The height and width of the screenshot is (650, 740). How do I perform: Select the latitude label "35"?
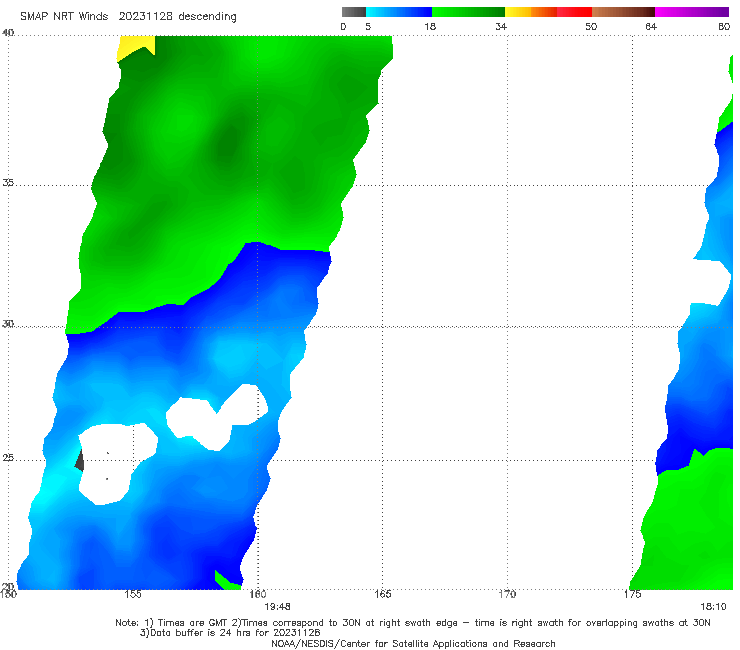8,183
